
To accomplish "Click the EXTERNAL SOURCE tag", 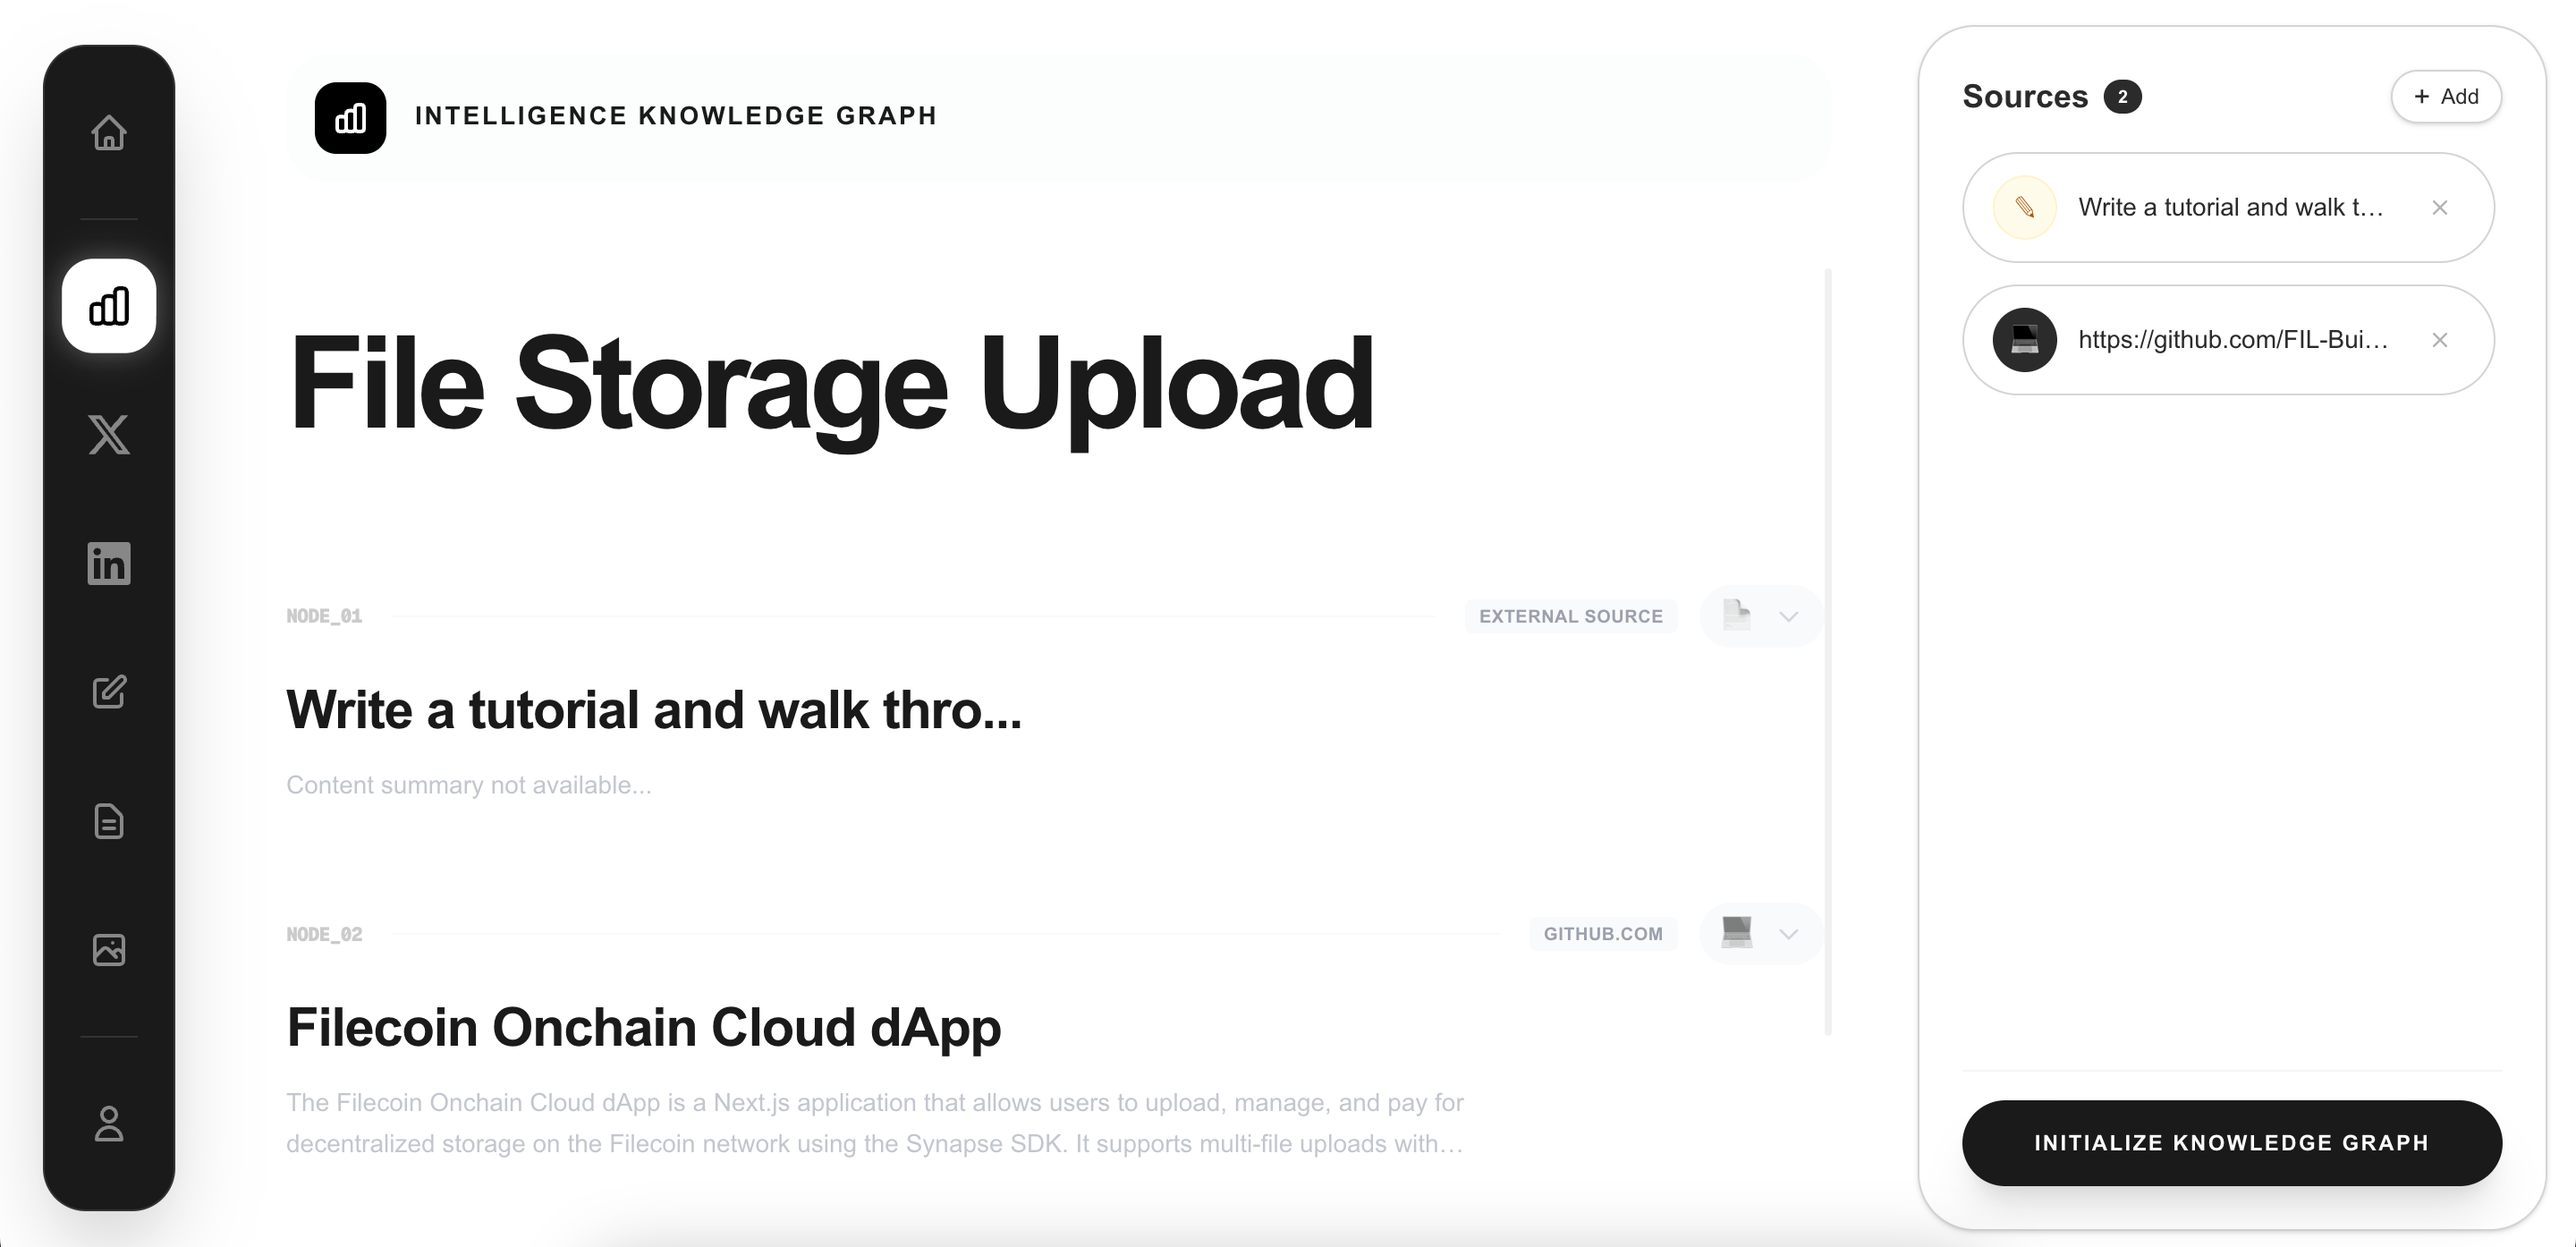I will point(1570,616).
